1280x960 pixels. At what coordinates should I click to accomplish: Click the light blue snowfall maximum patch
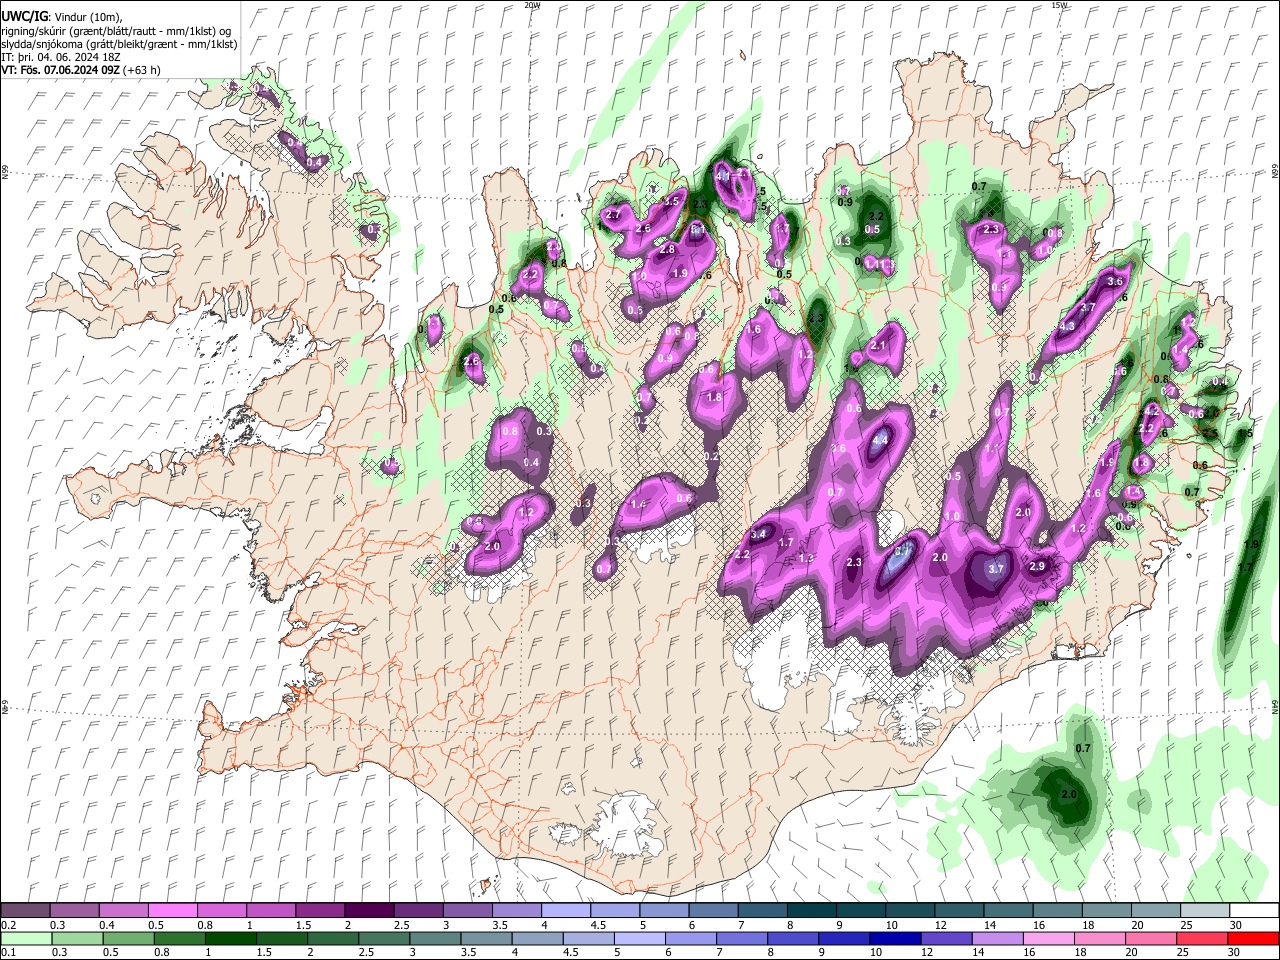[899, 560]
